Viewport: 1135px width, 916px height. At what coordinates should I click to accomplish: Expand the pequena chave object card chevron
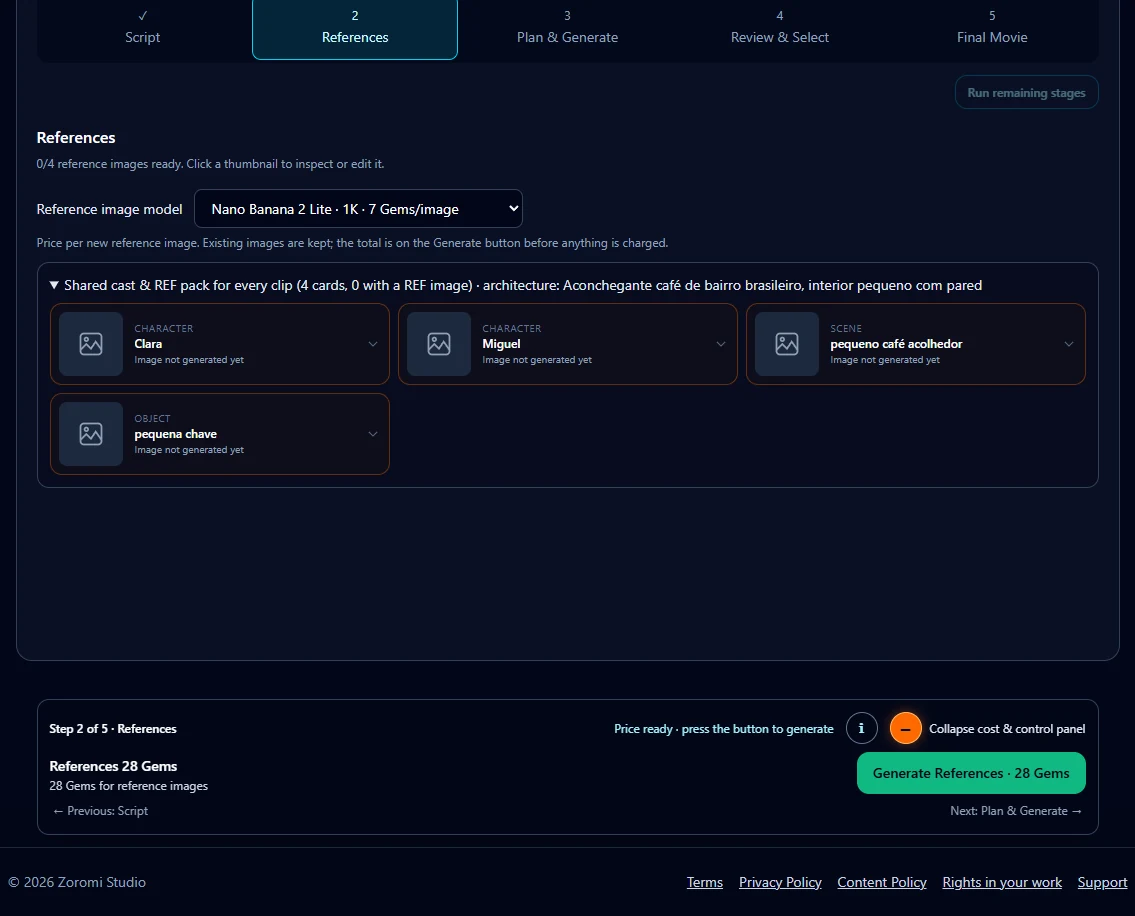click(x=373, y=434)
